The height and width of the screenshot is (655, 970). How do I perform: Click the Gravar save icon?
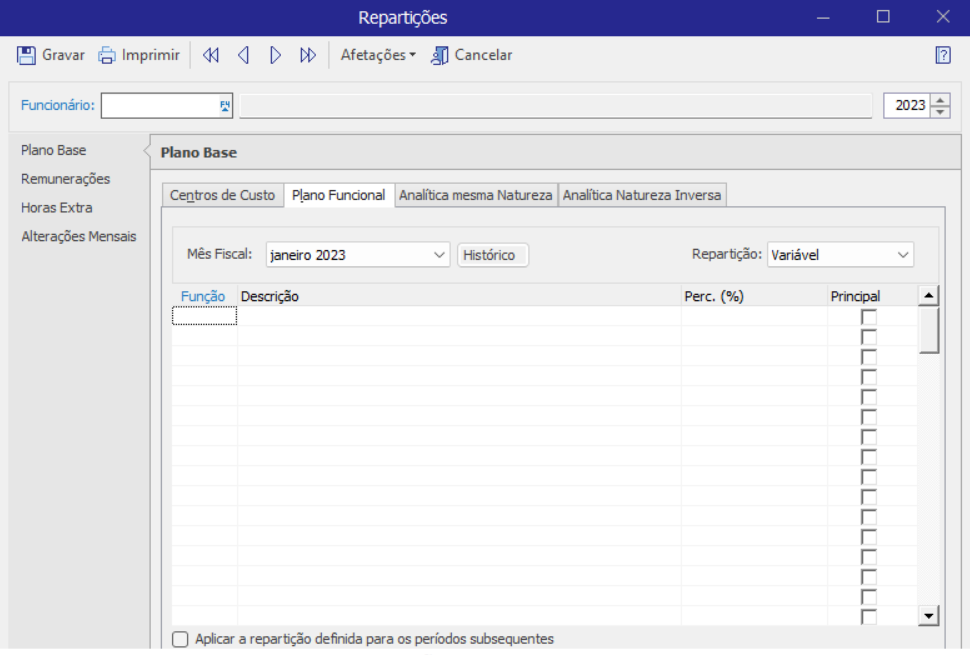[27, 56]
